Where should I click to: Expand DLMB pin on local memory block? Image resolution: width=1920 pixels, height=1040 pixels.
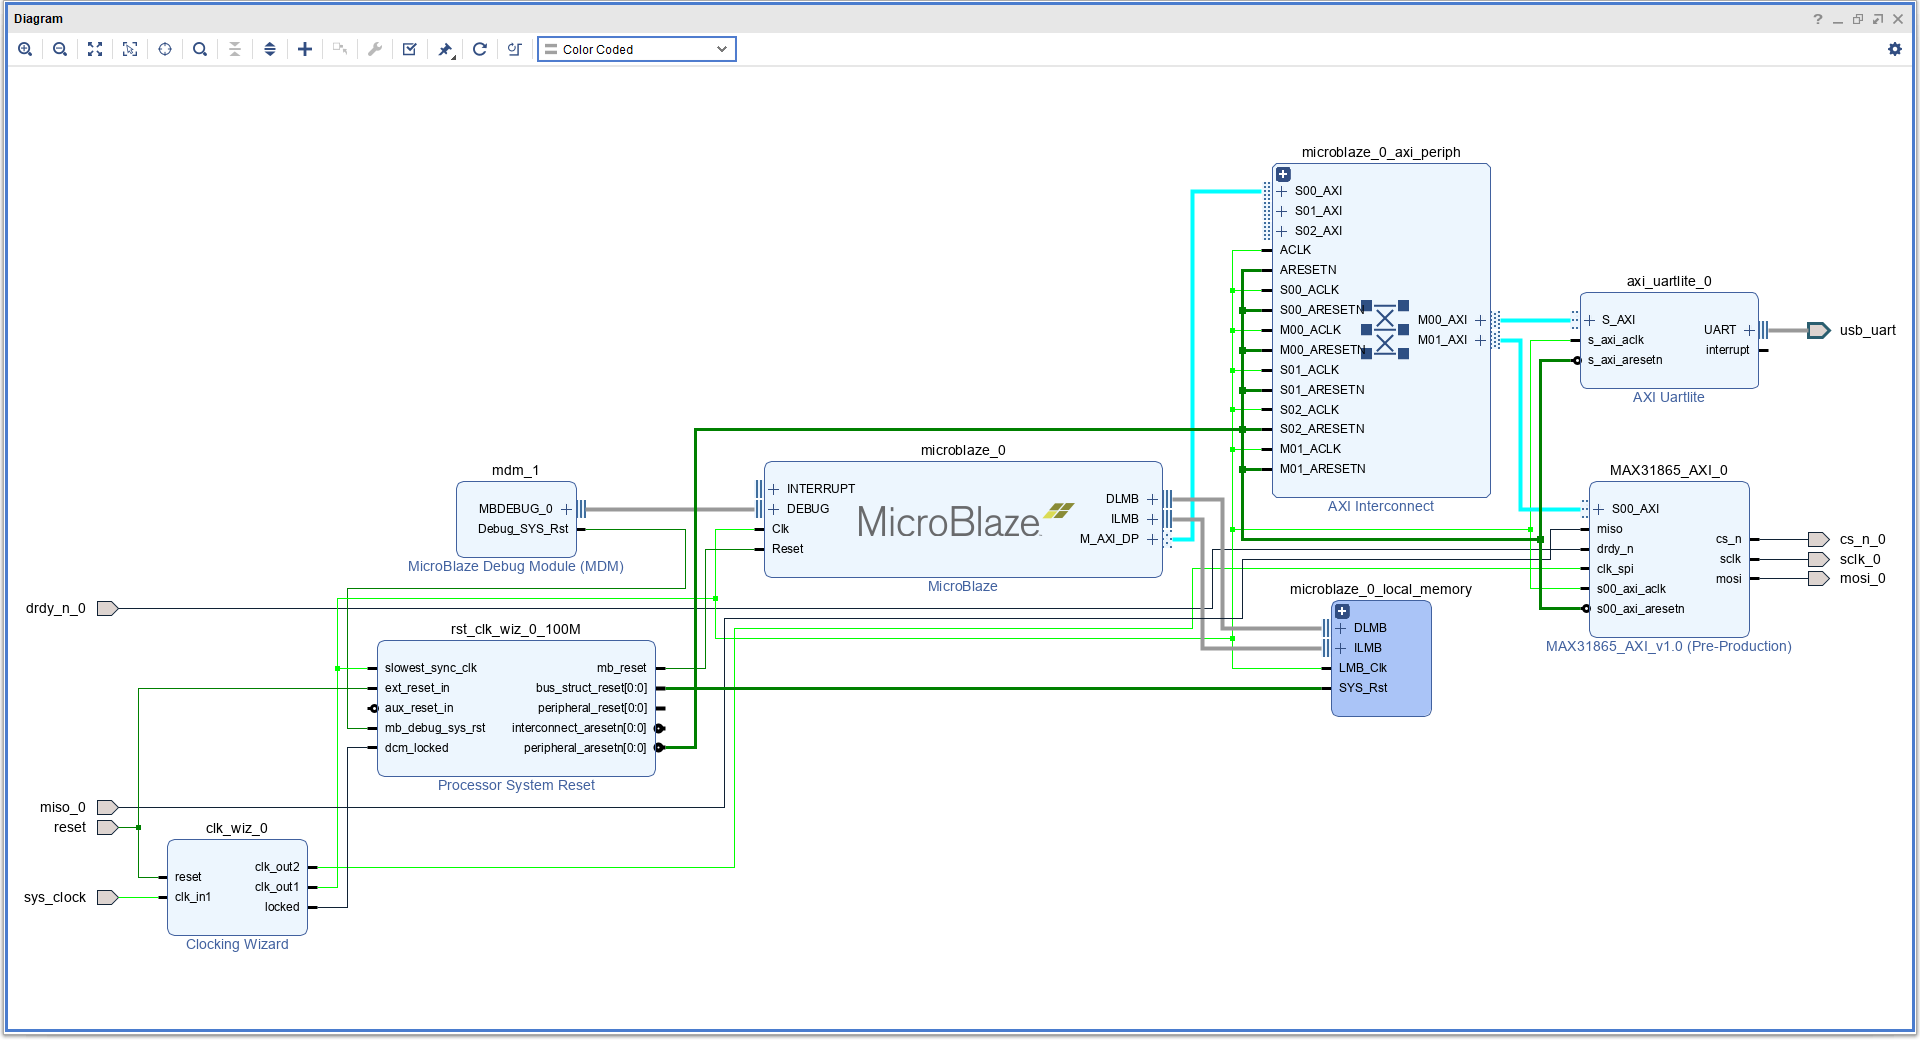pos(1341,628)
